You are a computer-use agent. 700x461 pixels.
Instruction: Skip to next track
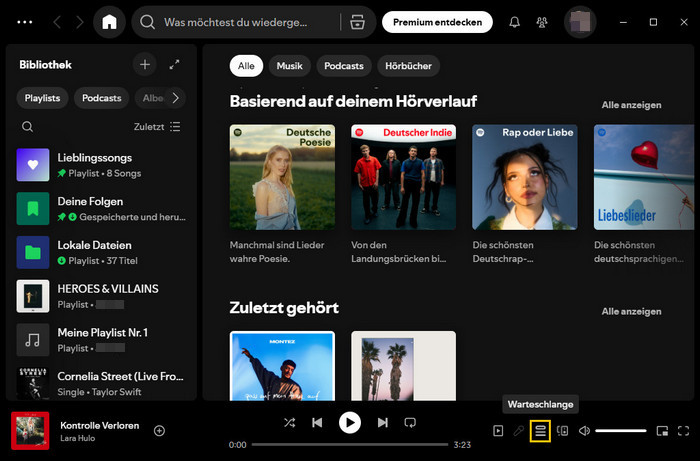[383, 422]
